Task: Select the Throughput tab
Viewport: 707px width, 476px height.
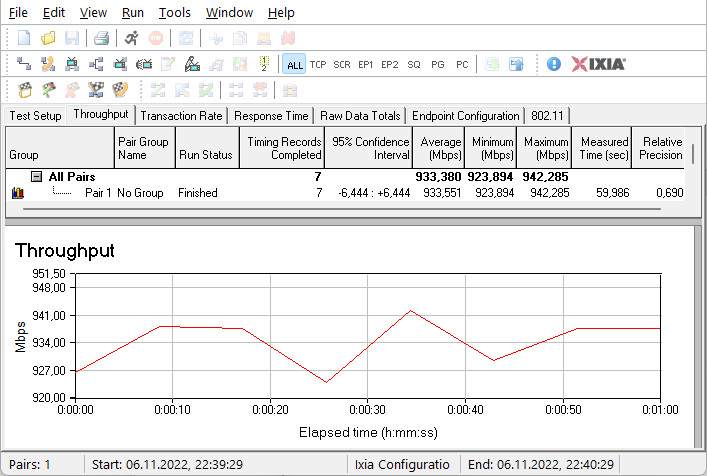Action: pyautogui.click(x=101, y=114)
